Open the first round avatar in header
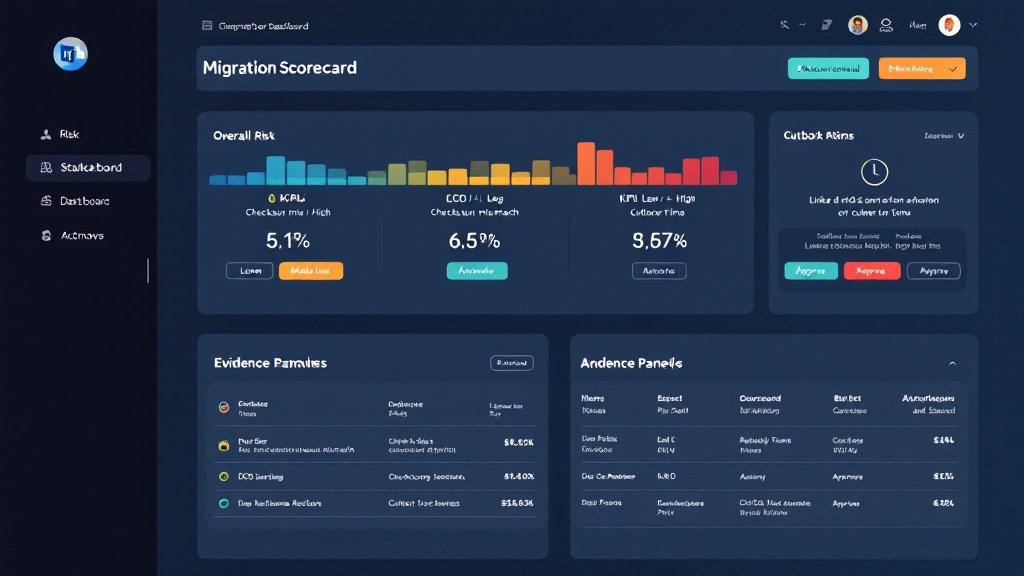The width and height of the screenshot is (1024, 576). click(857, 25)
